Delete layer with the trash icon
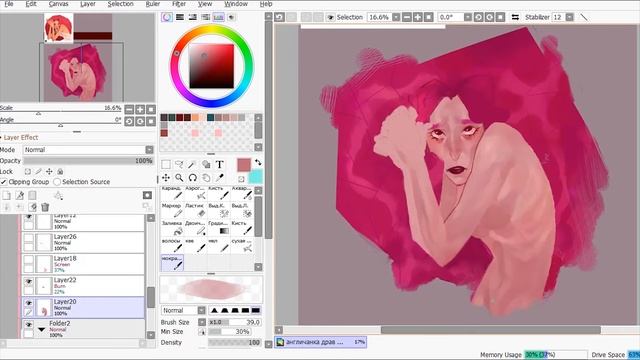 tap(45, 207)
